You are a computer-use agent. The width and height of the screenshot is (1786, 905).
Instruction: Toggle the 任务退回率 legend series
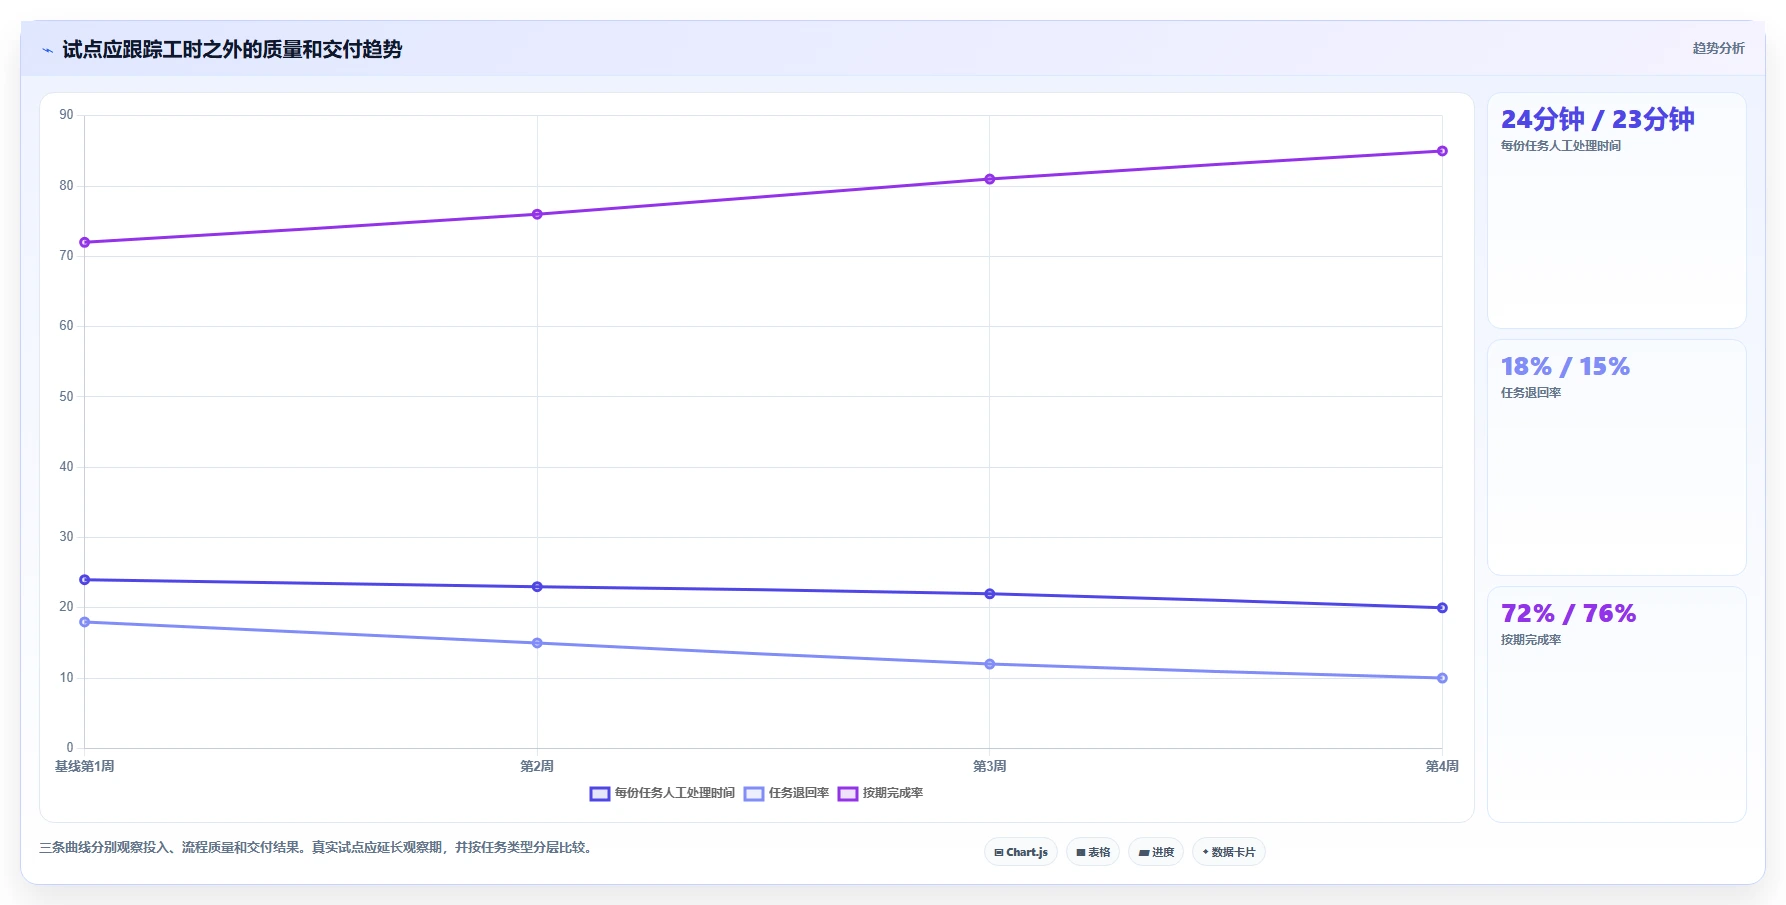[x=787, y=793]
